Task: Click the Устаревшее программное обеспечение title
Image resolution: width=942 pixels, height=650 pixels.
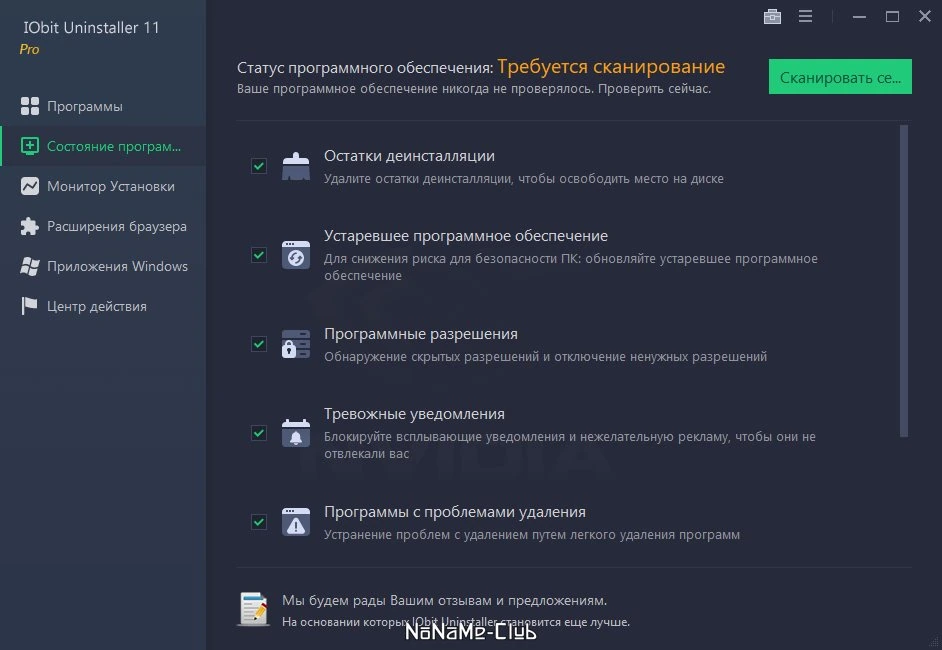Action: coord(466,236)
